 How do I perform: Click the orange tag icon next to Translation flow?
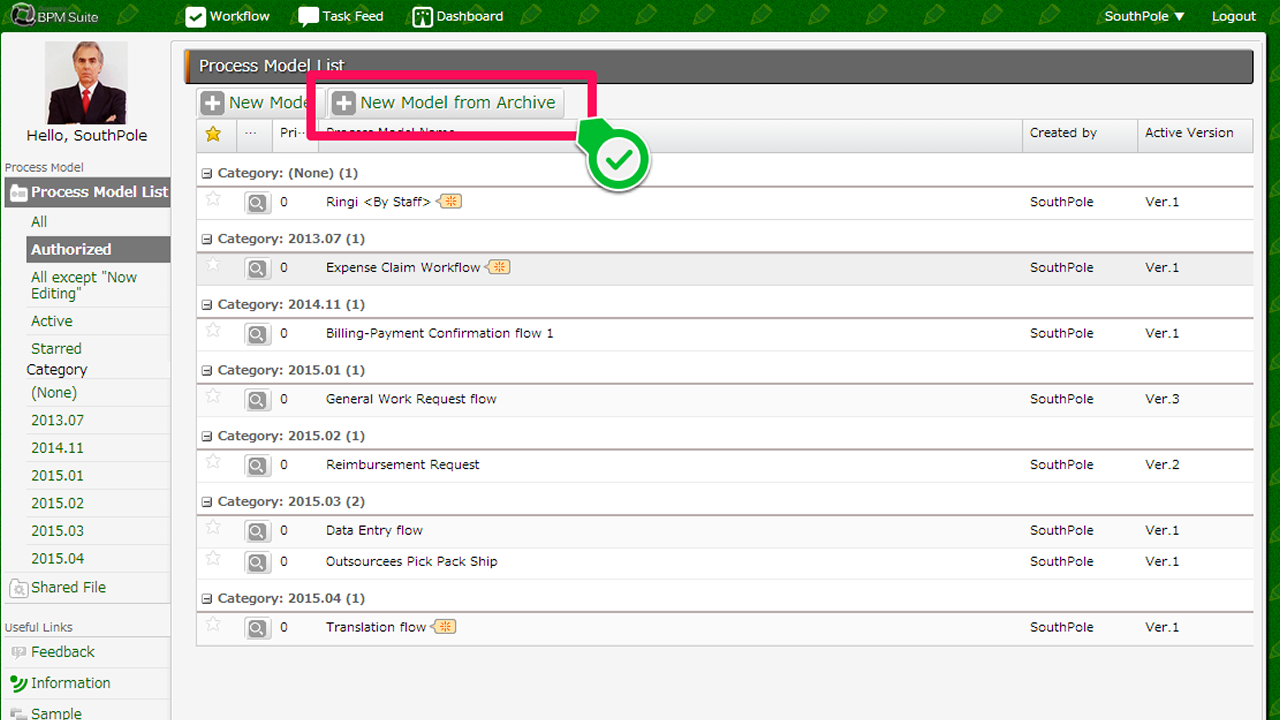(x=445, y=627)
